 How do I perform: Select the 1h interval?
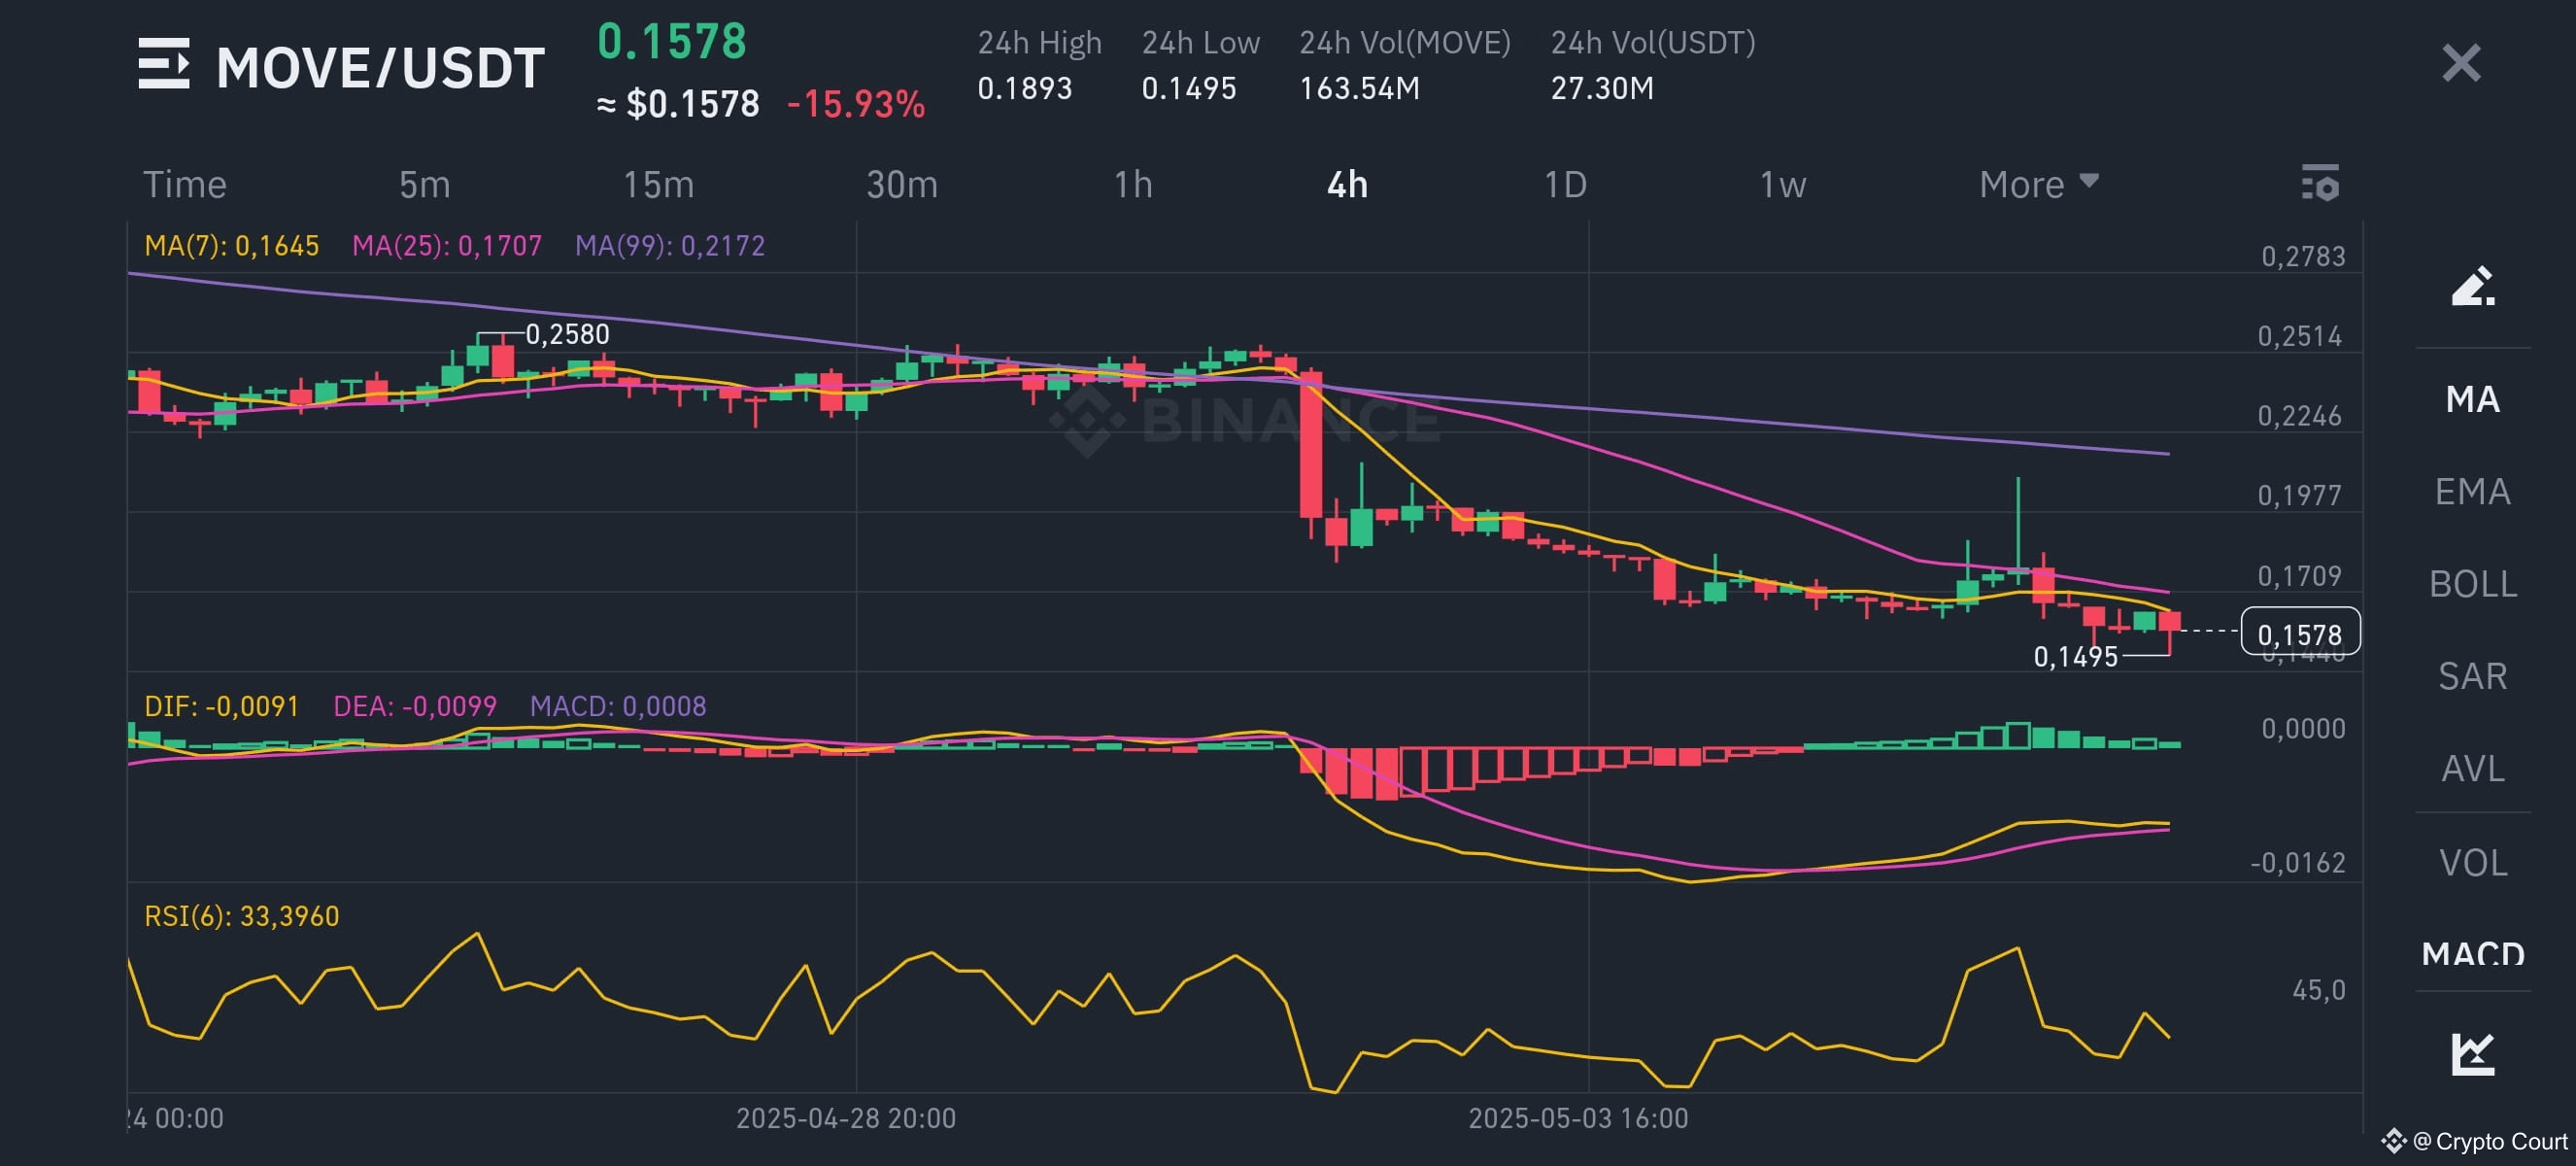(x=1134, y=185)
